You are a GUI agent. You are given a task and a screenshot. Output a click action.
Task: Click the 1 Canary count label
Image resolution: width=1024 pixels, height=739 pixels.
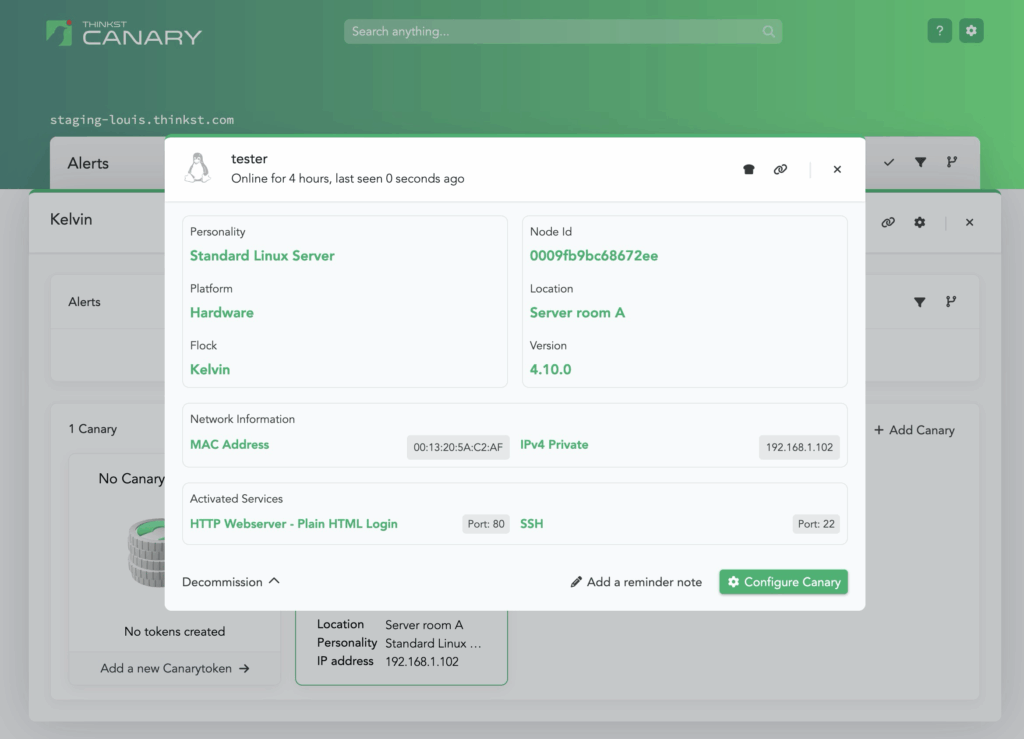click(93, 429)
